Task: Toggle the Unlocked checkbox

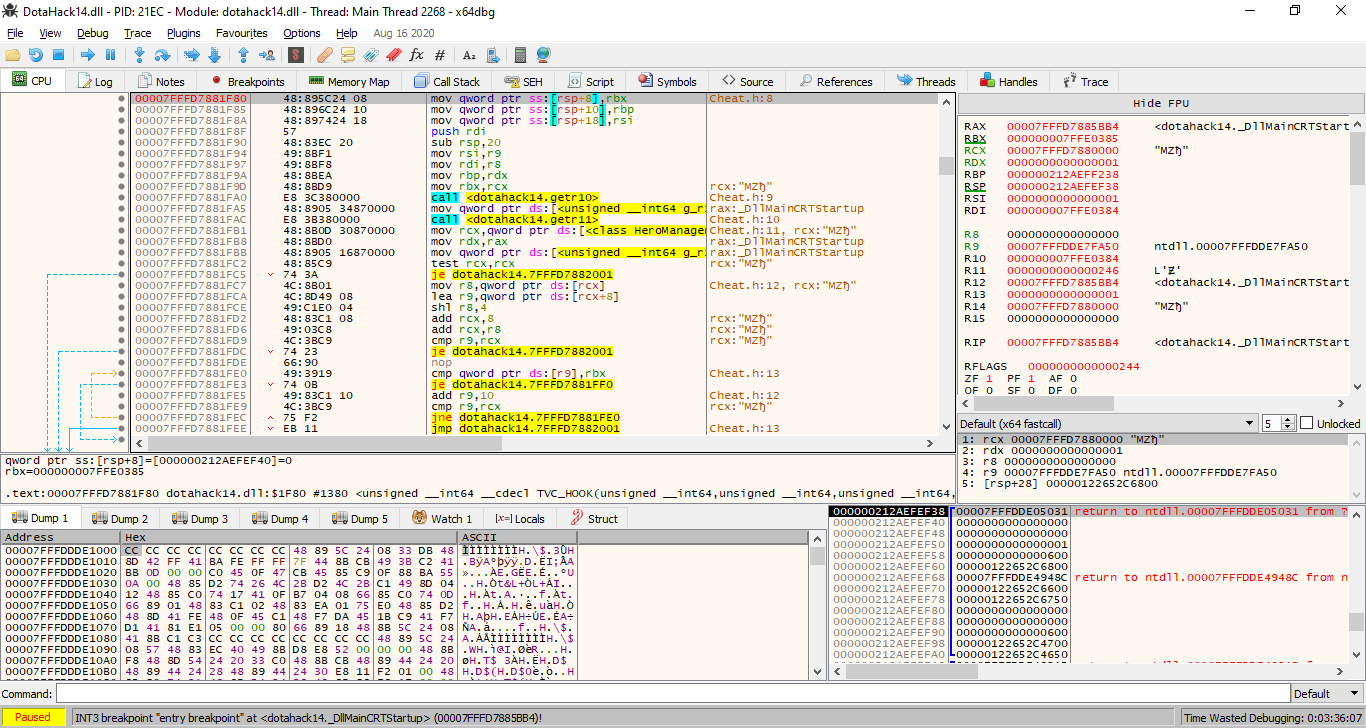Action: pos(1306,423)
